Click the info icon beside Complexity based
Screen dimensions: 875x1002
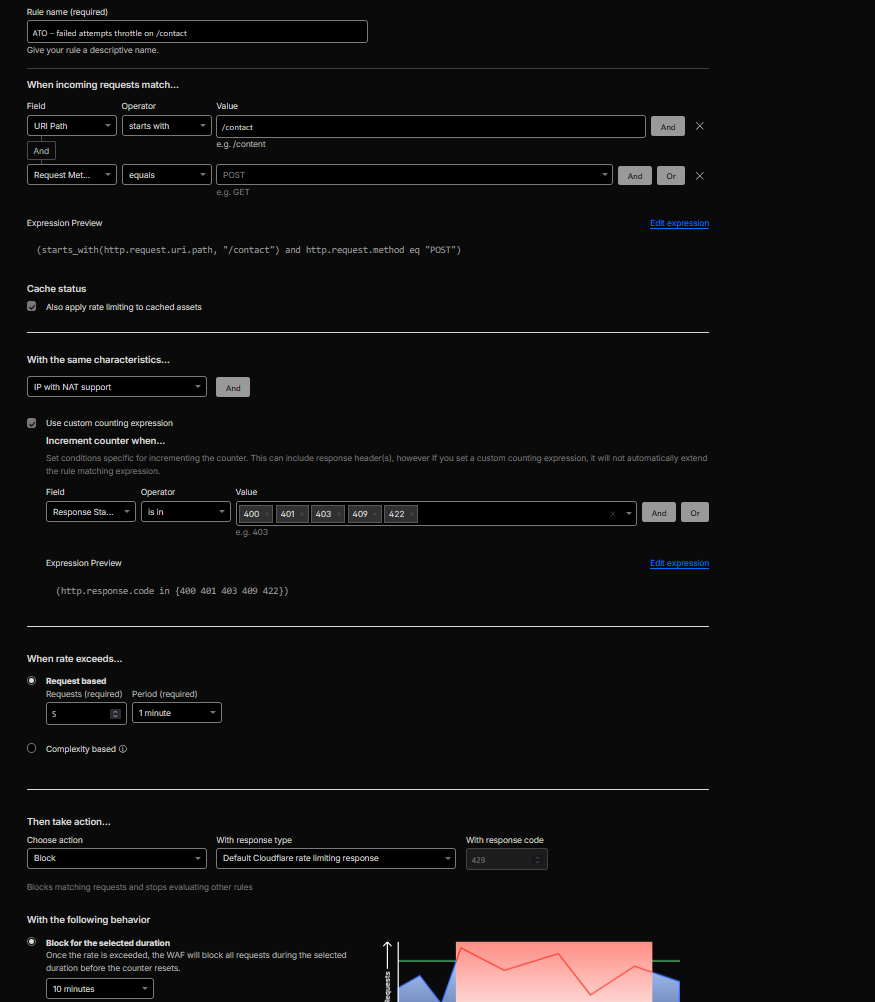[x=123, y=749]
